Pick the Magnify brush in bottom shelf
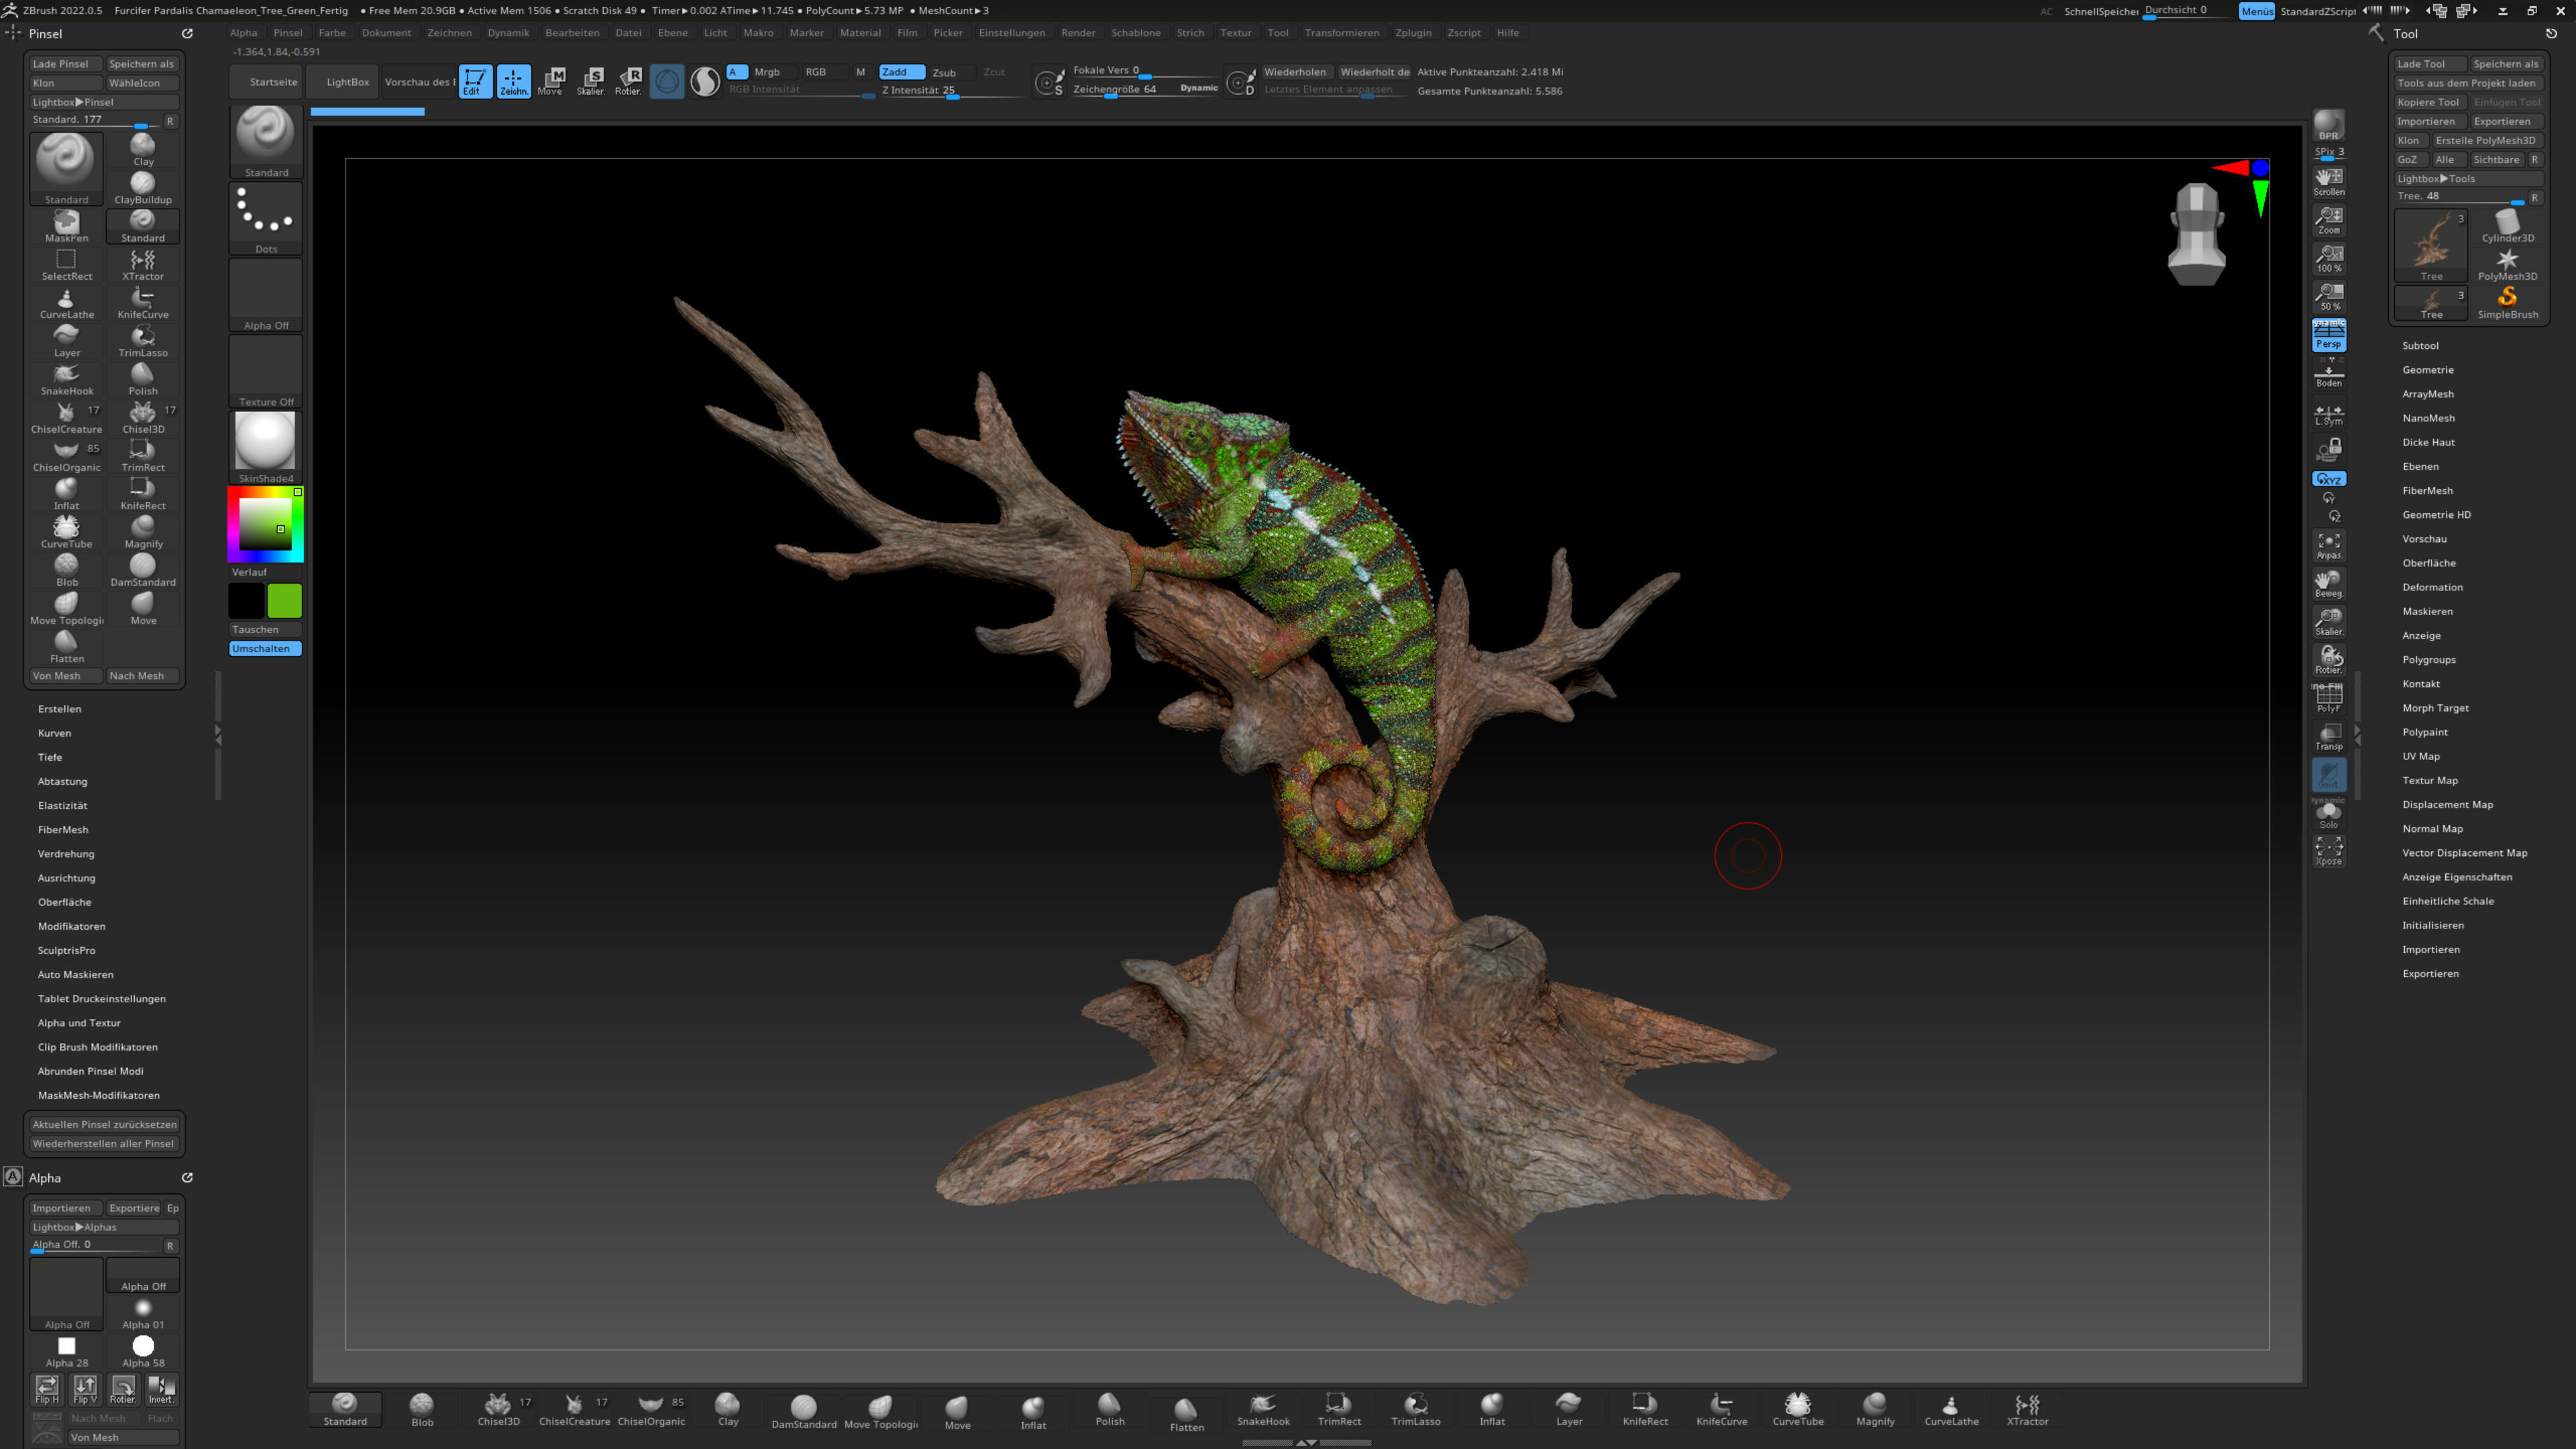 [1875, 1410]
